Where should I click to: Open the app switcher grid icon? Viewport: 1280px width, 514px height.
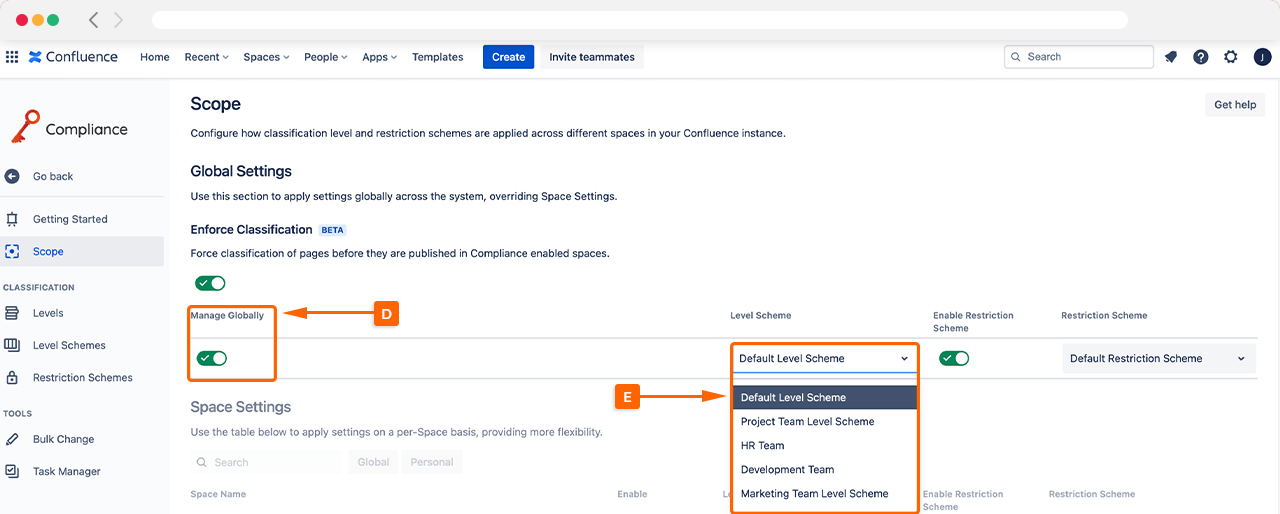tap(12, 57)
